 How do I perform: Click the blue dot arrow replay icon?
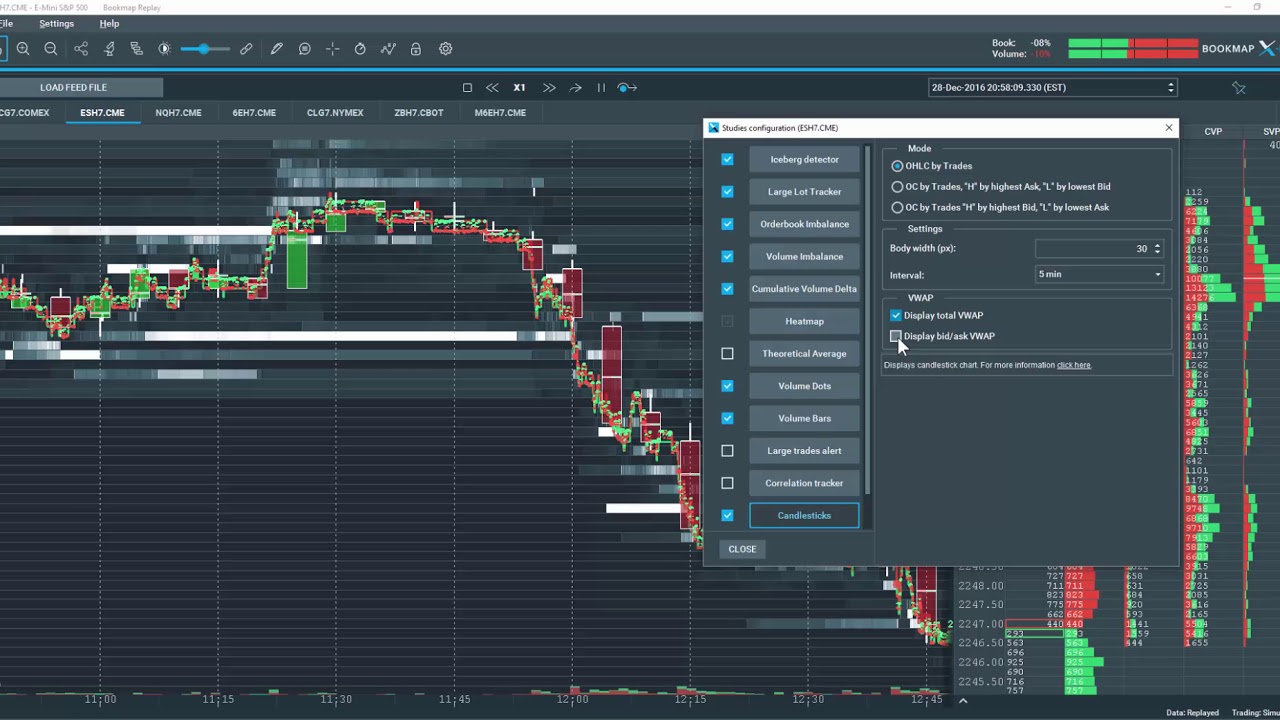tap(627, 88)
